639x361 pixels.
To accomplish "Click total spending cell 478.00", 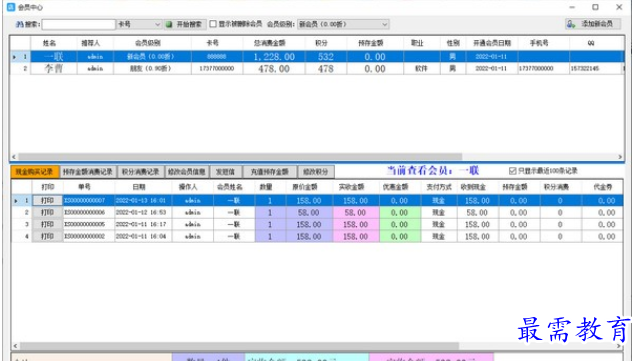I will [x=274, y=69].
